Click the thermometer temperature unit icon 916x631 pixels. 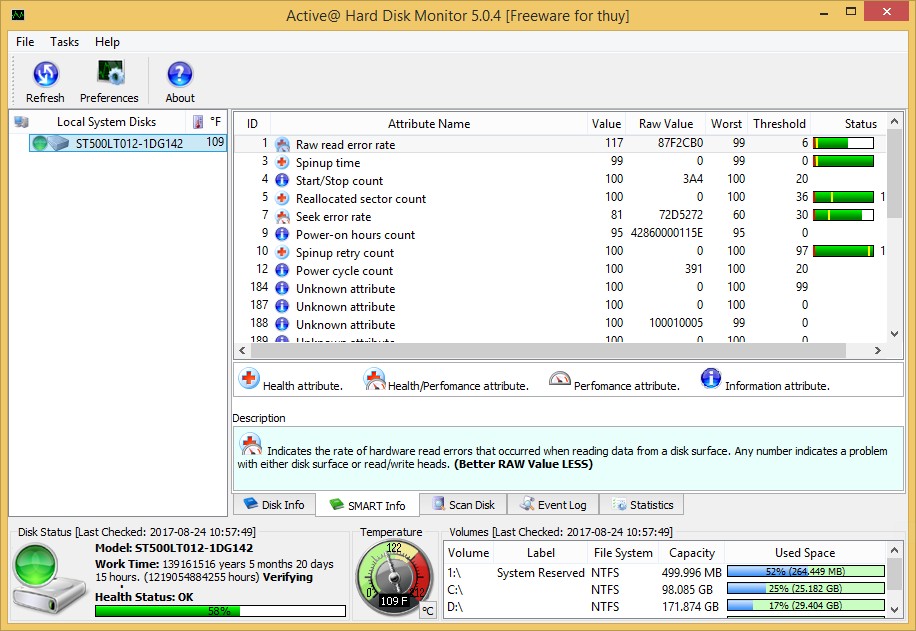pos(198,121)
